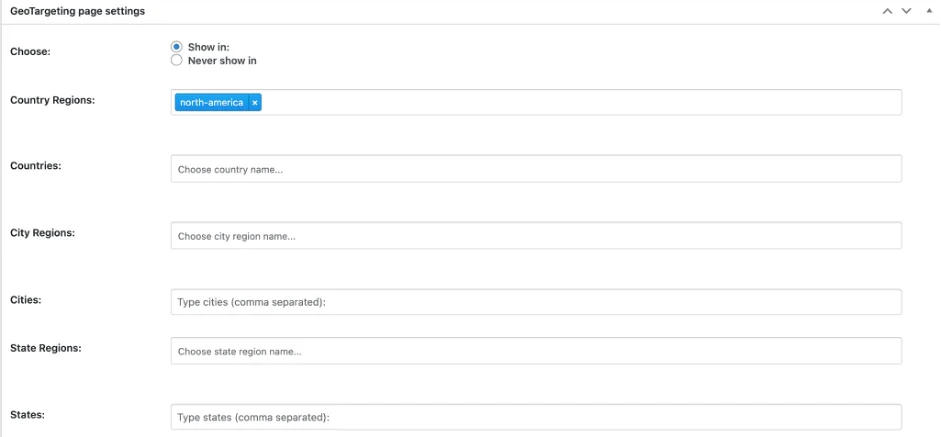Select the north-america region tag

tap(211, 103)
